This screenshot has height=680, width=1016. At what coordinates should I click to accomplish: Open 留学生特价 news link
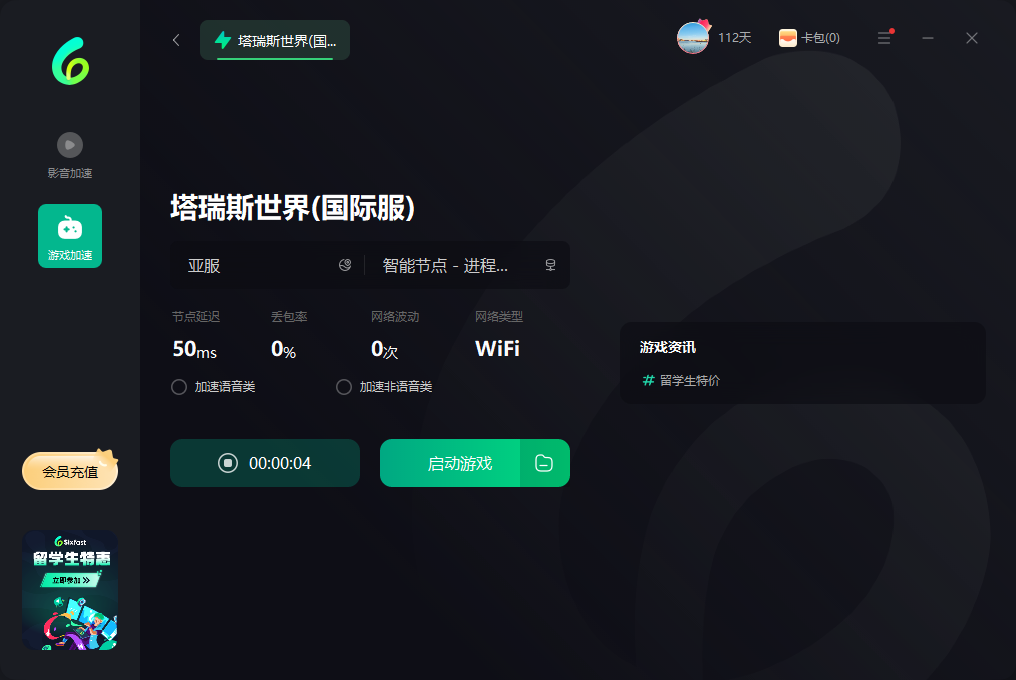coord(689,381)
